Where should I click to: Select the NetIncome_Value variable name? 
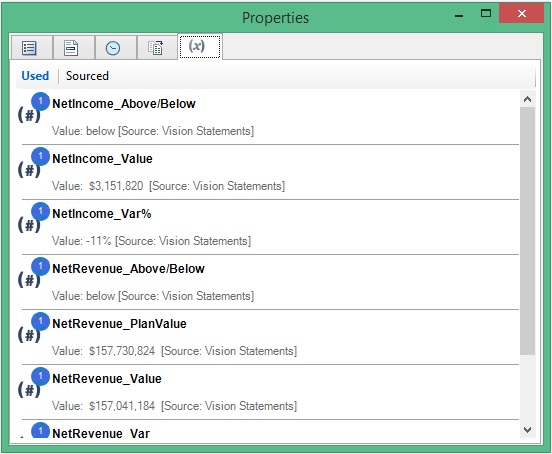pos(102,159)
